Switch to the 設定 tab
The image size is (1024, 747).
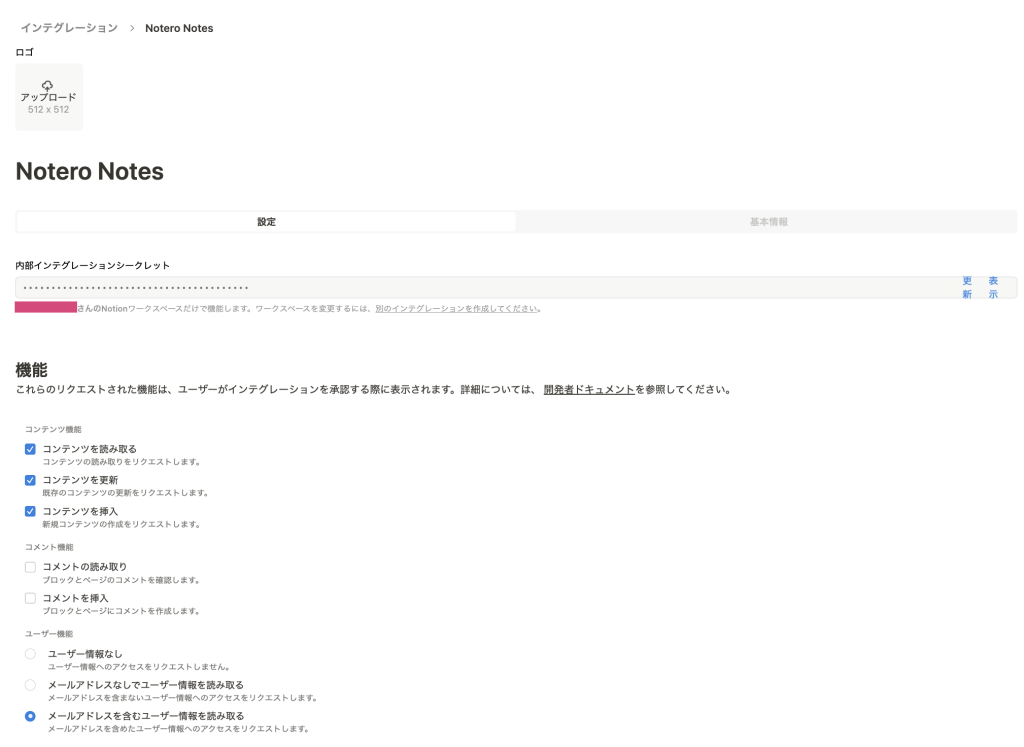coord(266,222)
